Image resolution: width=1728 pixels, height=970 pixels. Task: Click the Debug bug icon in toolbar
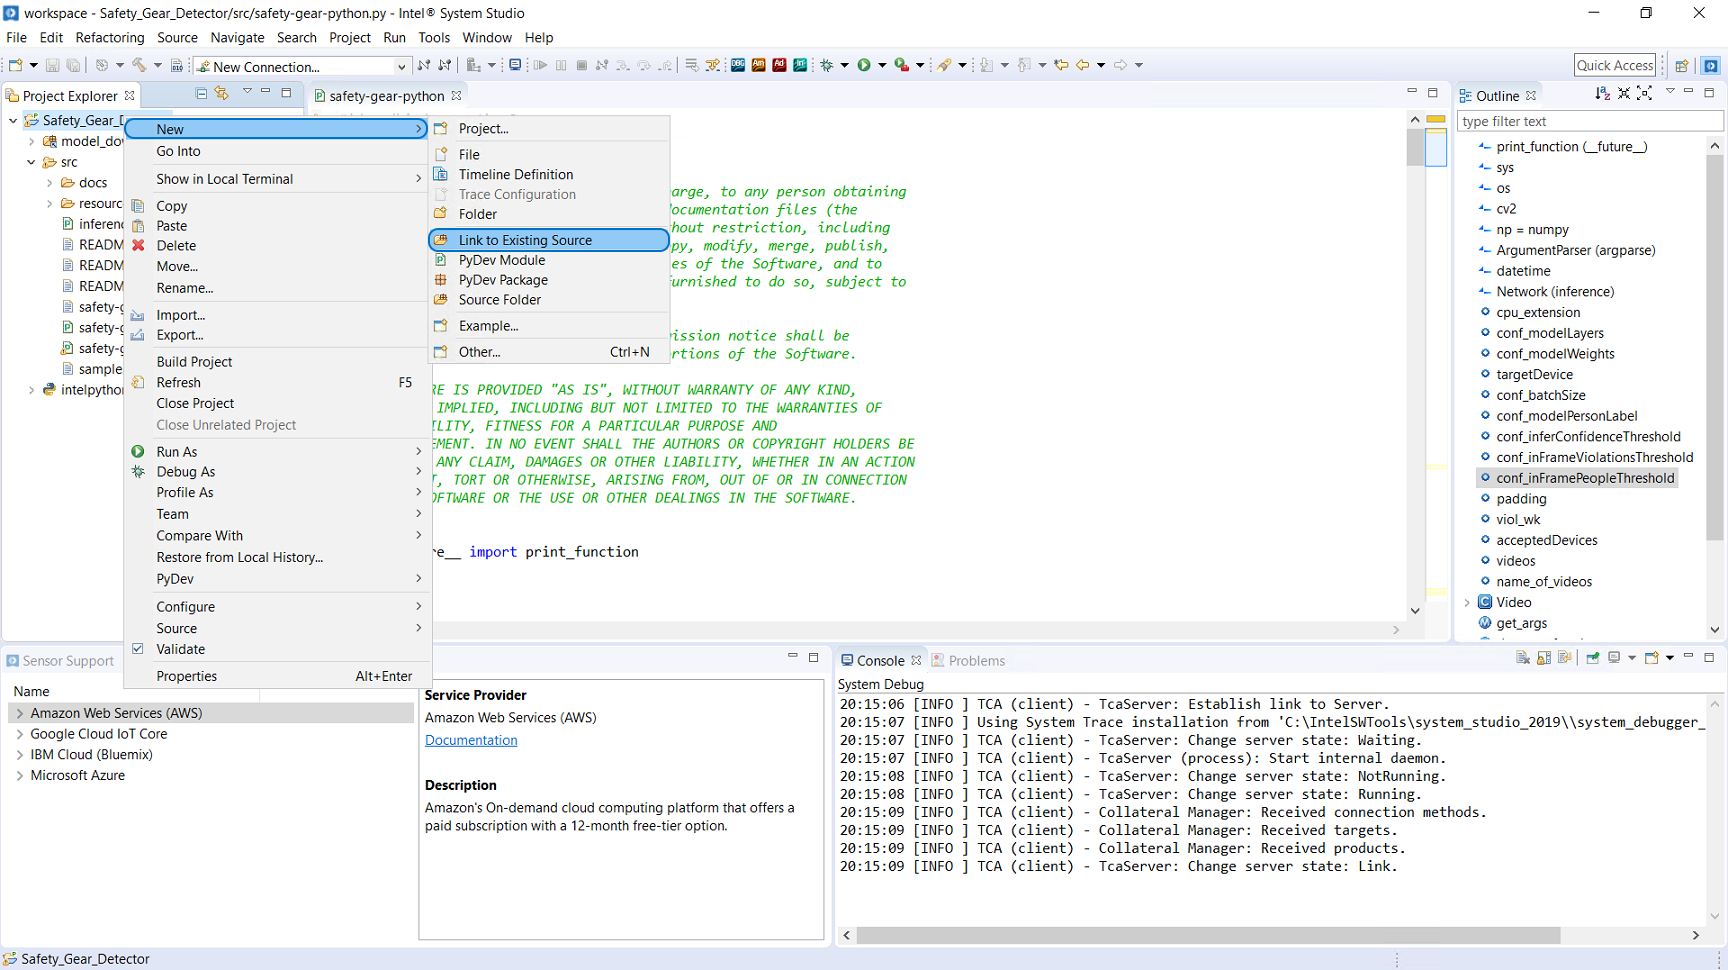tap(827, 65)
